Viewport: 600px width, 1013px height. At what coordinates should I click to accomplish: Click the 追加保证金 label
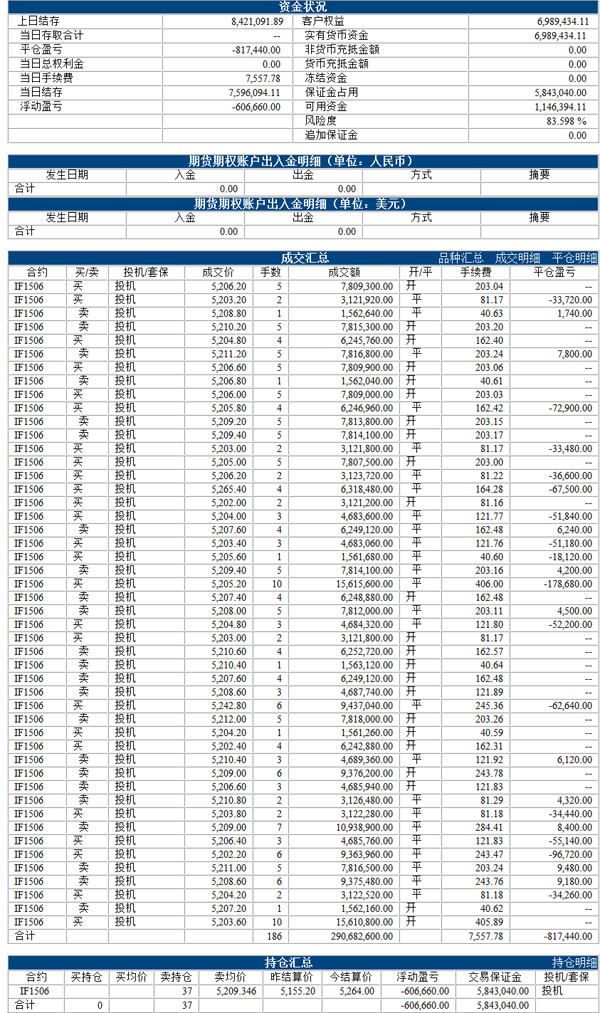331,135
